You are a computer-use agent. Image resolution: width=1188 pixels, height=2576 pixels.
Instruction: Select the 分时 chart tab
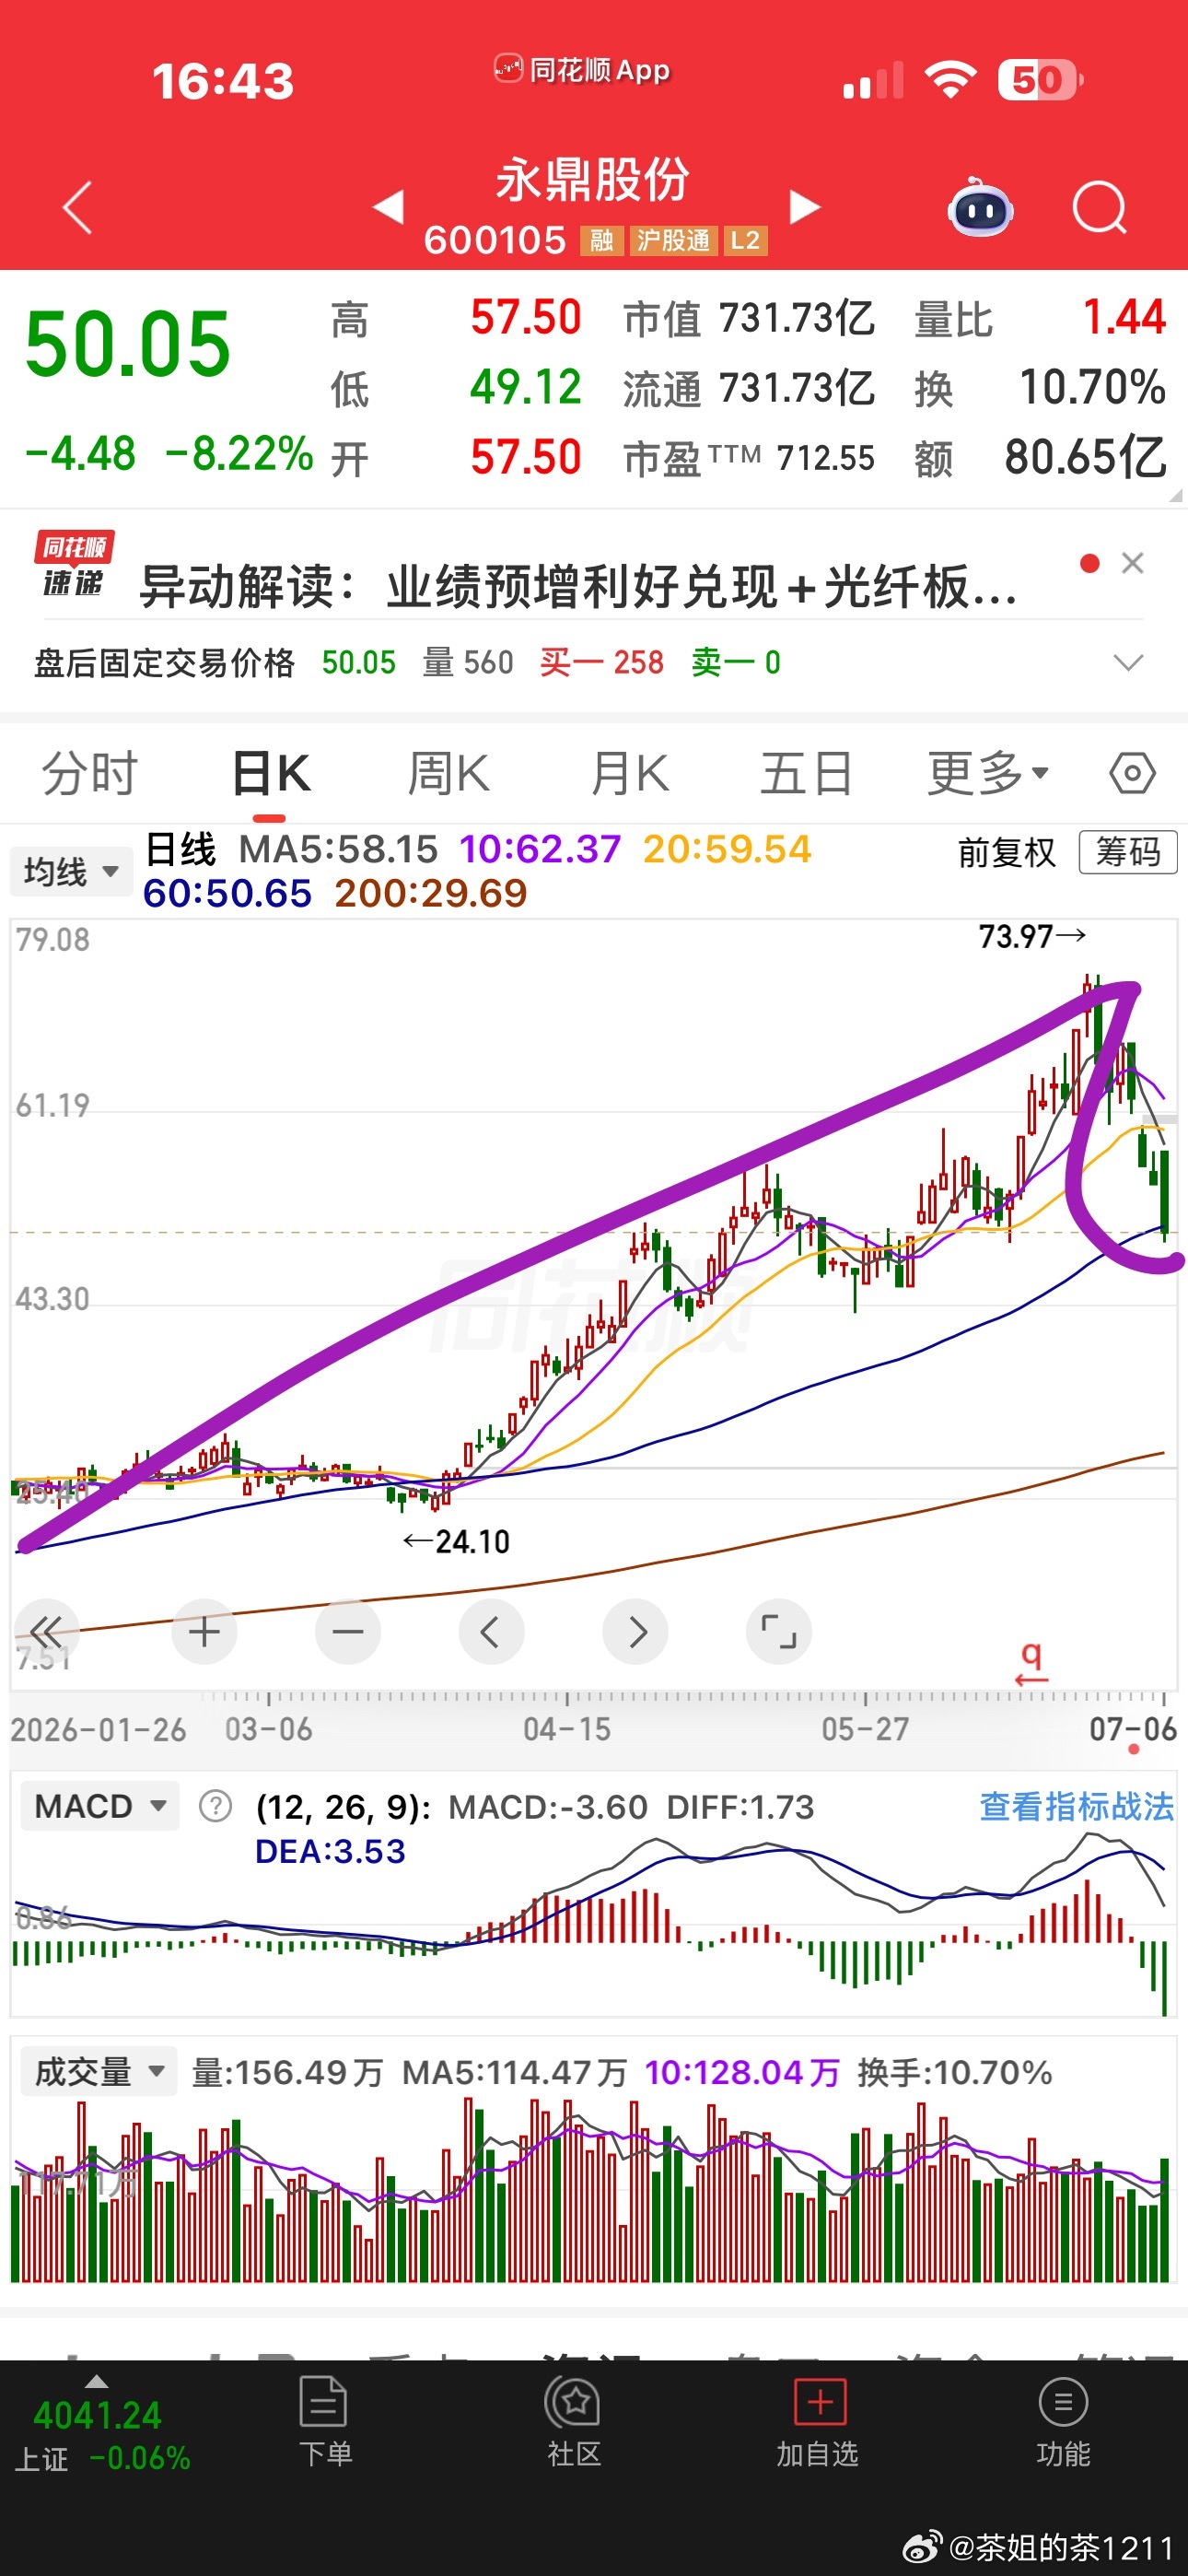[x=89, y=773]
